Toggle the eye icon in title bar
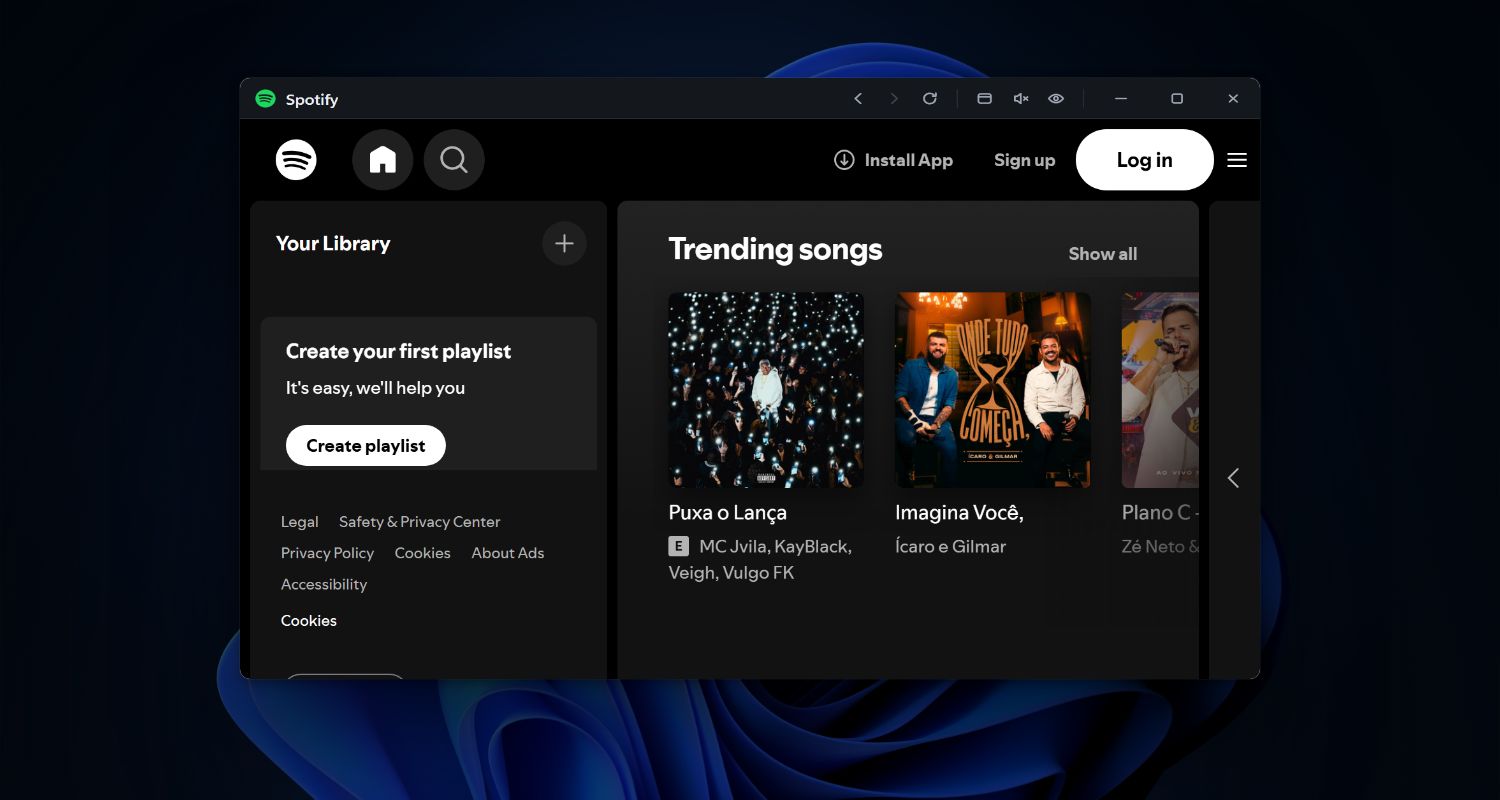The width and height of the screenshot is (1500, 800). pos(1056,99)
